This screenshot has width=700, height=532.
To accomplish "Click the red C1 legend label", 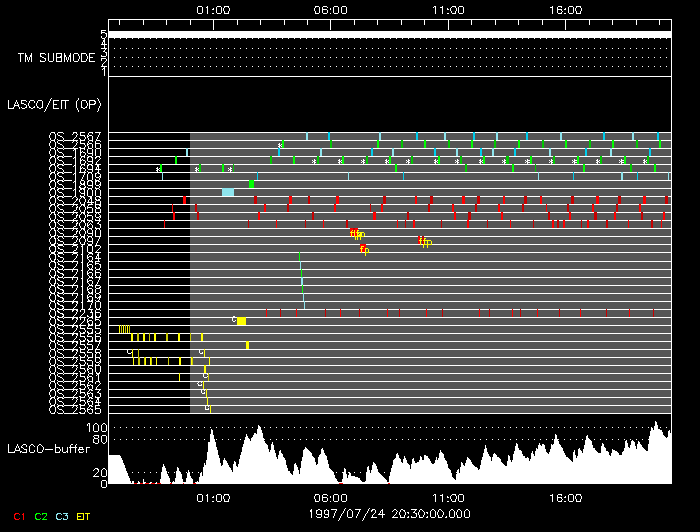I will (15, 516).
